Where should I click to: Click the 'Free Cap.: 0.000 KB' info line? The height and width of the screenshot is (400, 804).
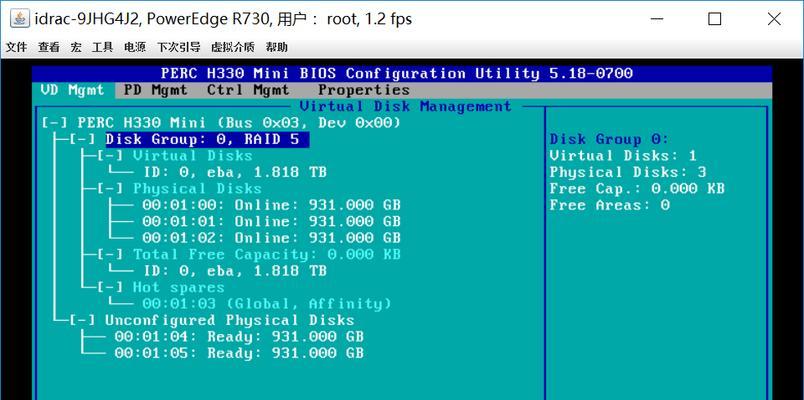tap(637, 189)
